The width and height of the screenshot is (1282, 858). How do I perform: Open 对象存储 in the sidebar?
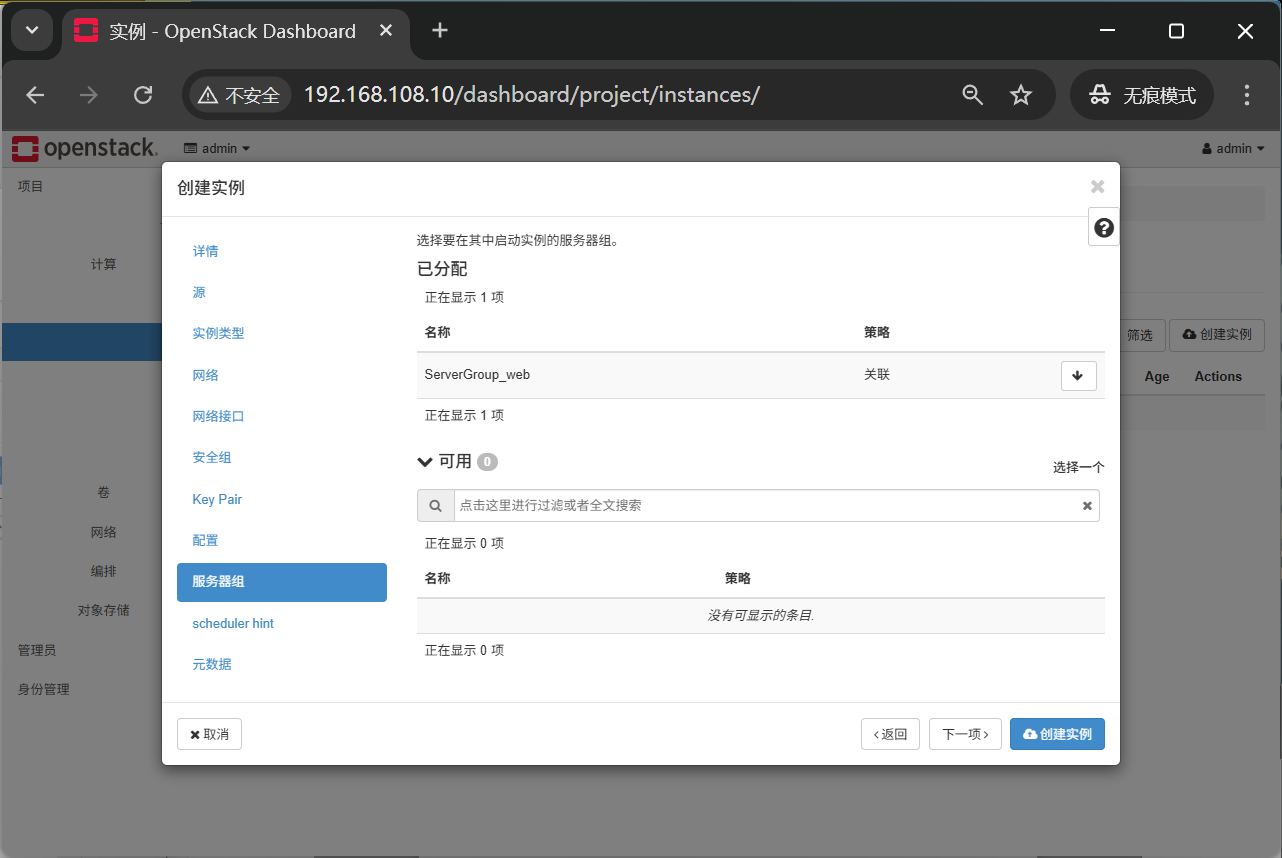point(104,610)
